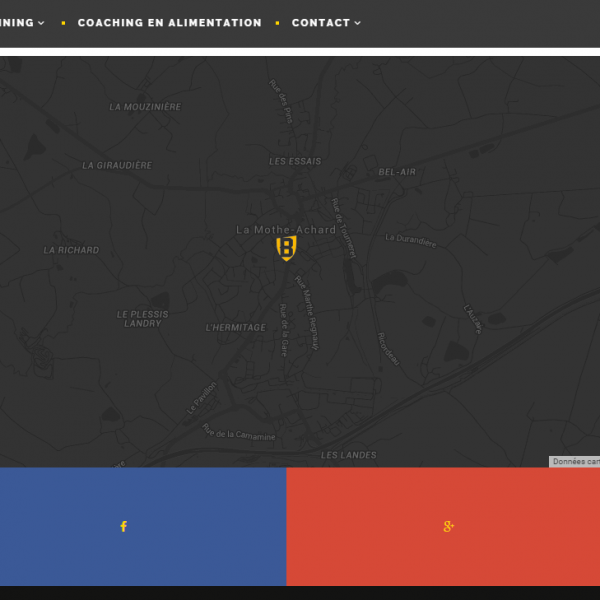Select La Durandière on the map
Screen dimensions: 600x600
click(x=411, y=240)
